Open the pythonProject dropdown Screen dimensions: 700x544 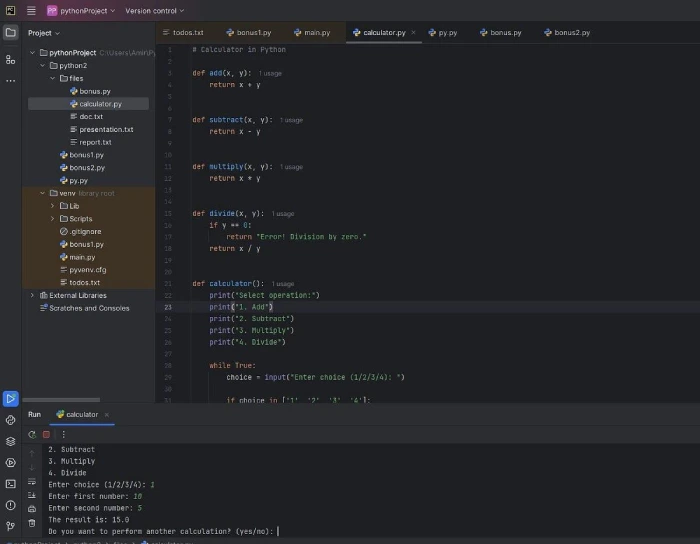click(x=81, y=11)
